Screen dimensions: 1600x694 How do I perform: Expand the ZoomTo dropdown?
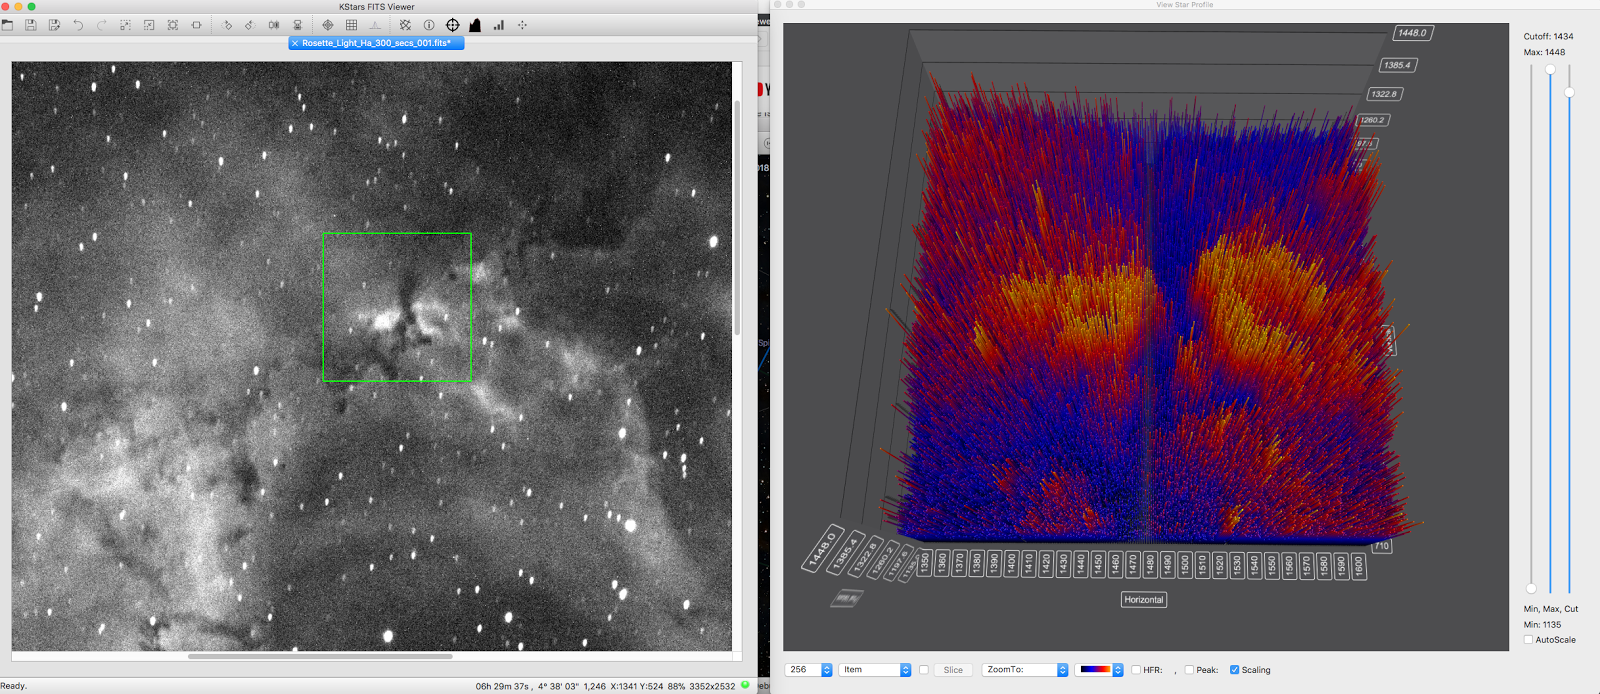[x=1025, y=670]
